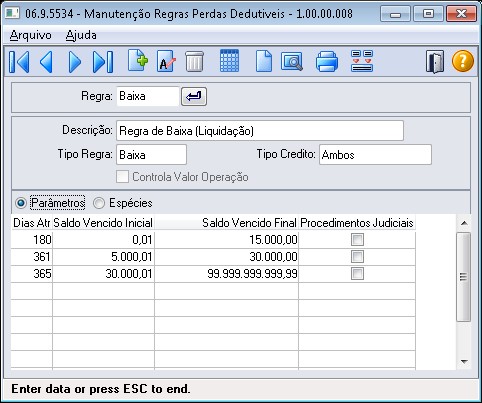Open the Arquivo menu

30,35
